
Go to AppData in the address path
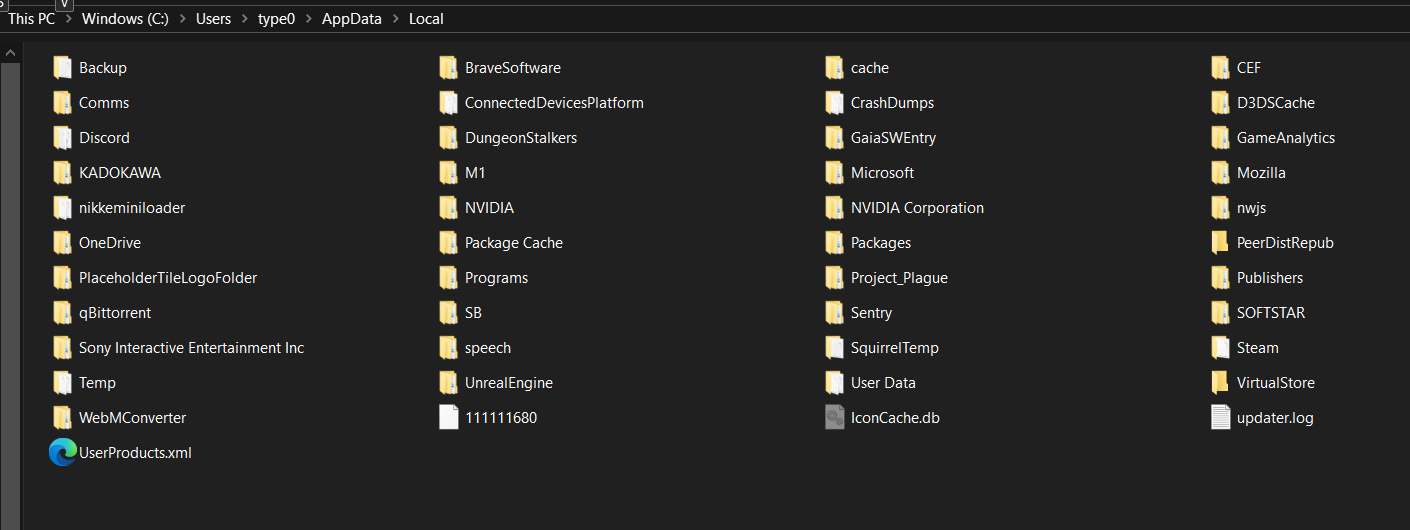click(352, 19)
